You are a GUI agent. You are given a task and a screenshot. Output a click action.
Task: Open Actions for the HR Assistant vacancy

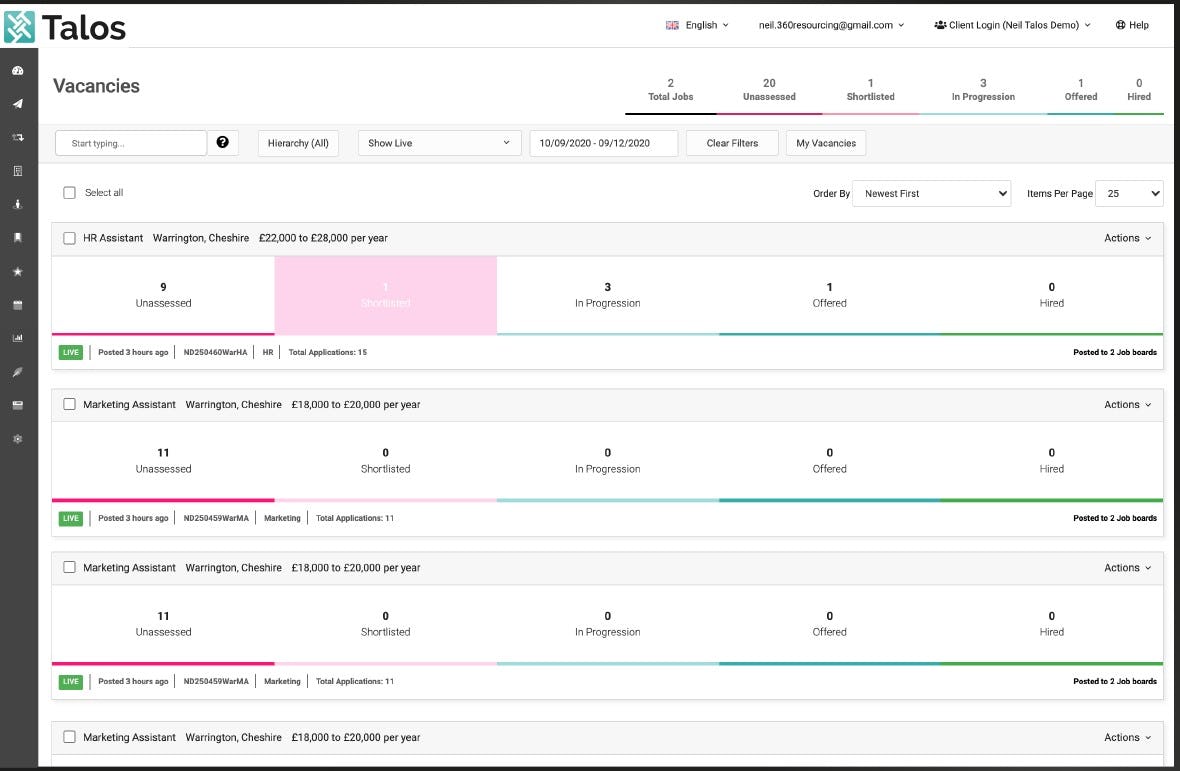tap(1126, 237)
